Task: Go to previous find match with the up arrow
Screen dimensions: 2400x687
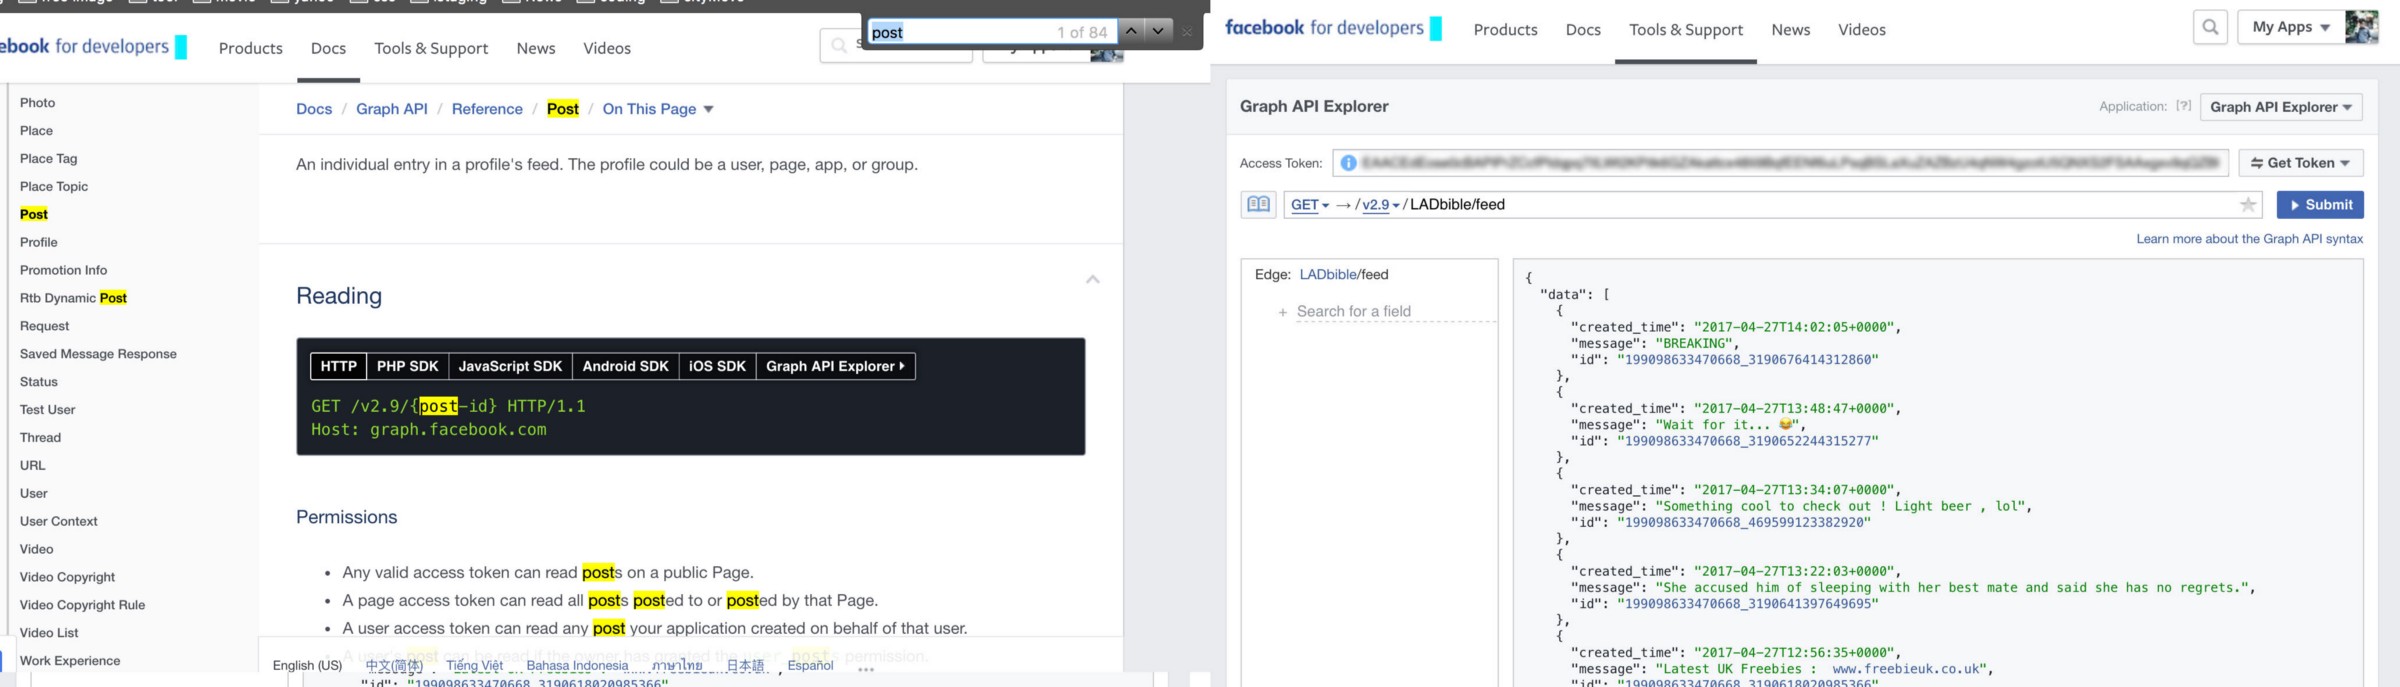Action: (x=1131, y=31)
